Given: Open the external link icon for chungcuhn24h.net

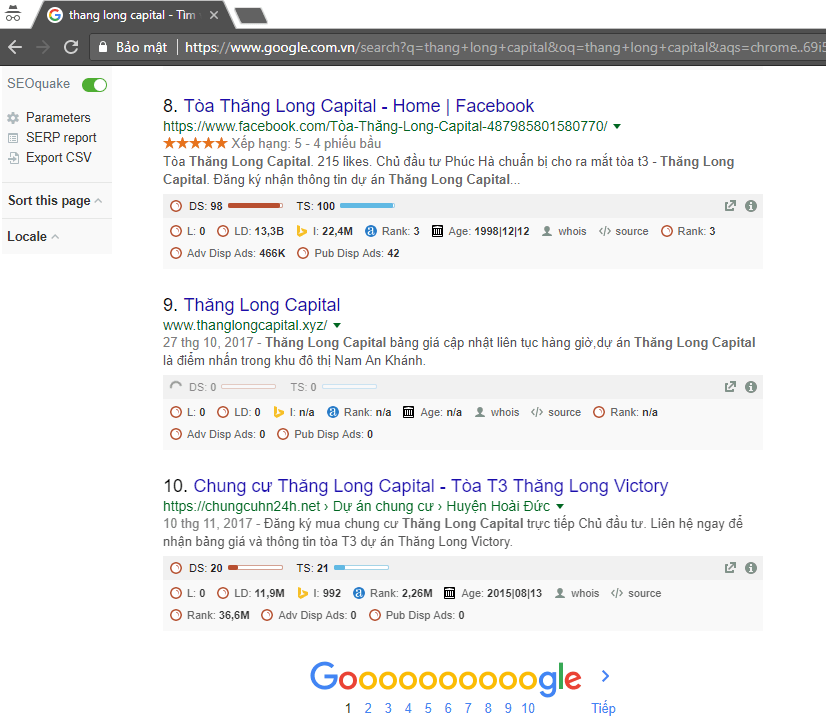Looking at the screenshot, I should [730, 568].
